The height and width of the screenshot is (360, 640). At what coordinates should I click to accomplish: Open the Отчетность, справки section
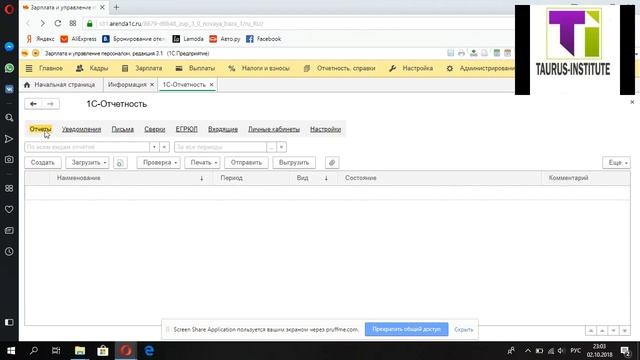[340, 68]
